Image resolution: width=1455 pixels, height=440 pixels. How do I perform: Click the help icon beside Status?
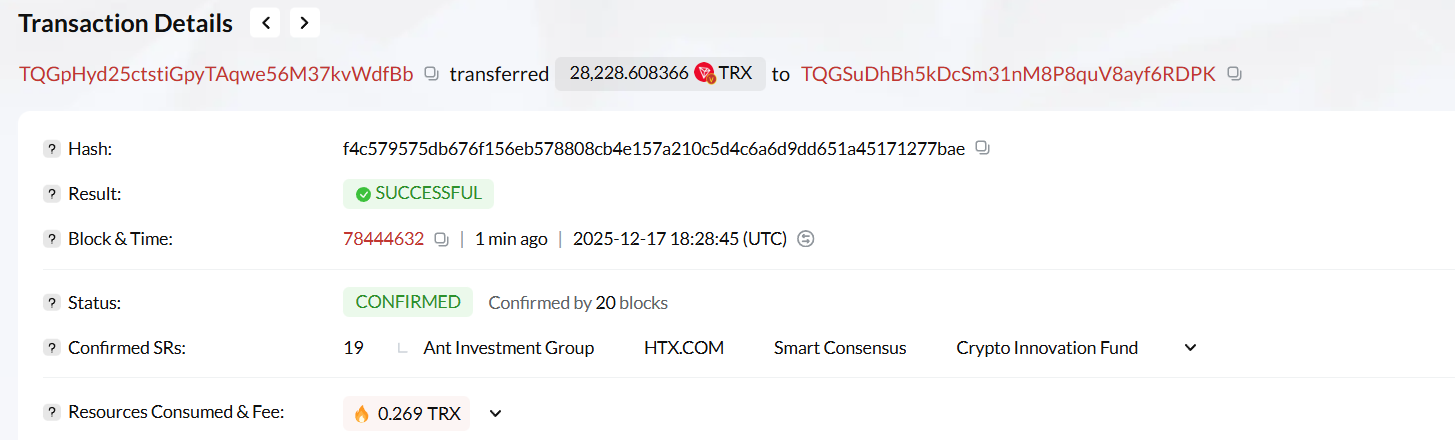52,303
